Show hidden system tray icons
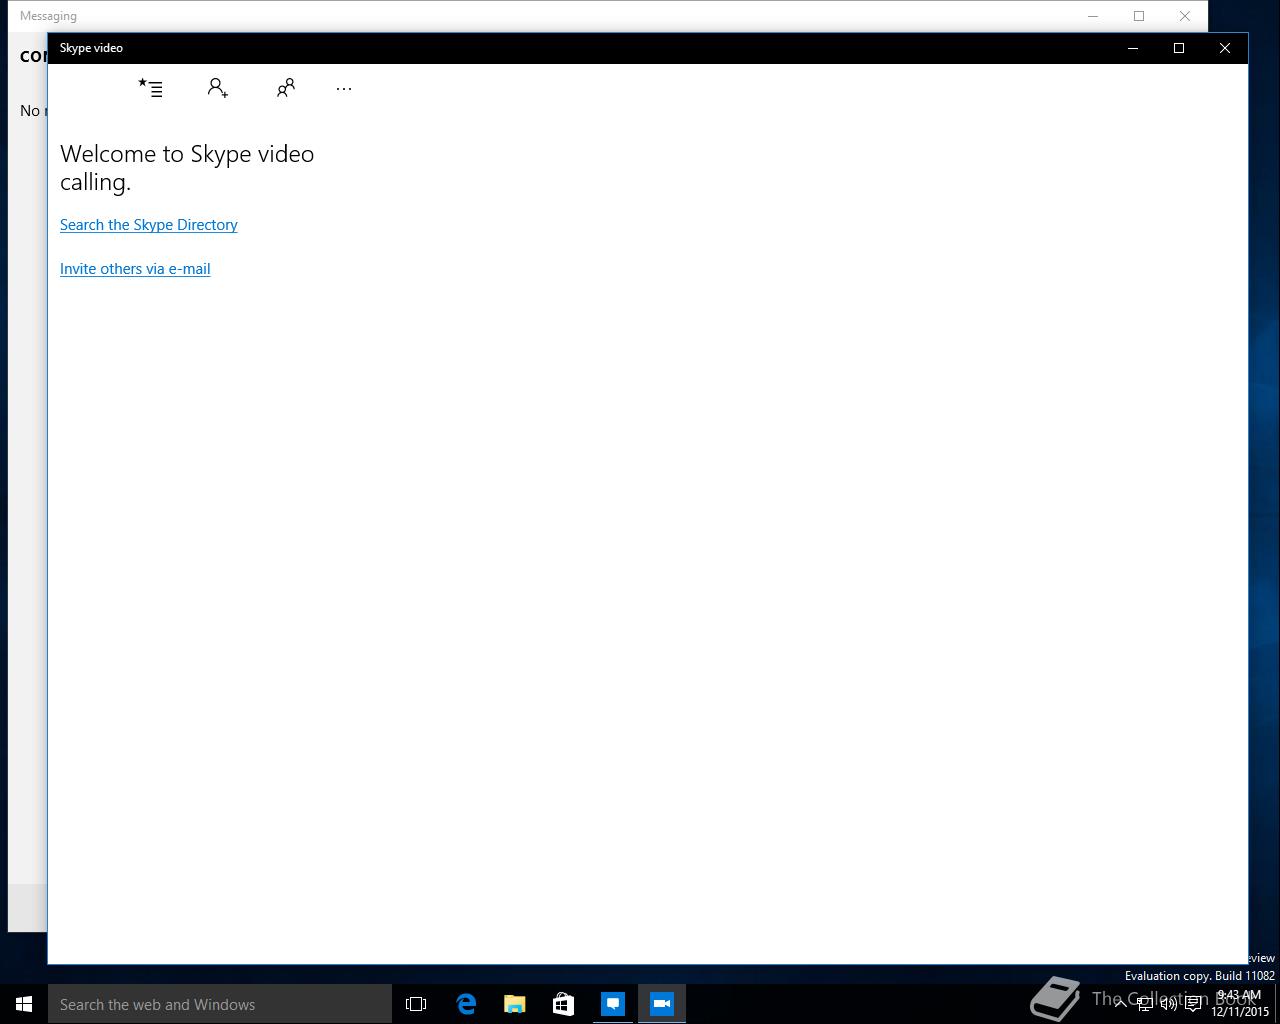1280x1024 pixels. click(x=1120, y=1004)
